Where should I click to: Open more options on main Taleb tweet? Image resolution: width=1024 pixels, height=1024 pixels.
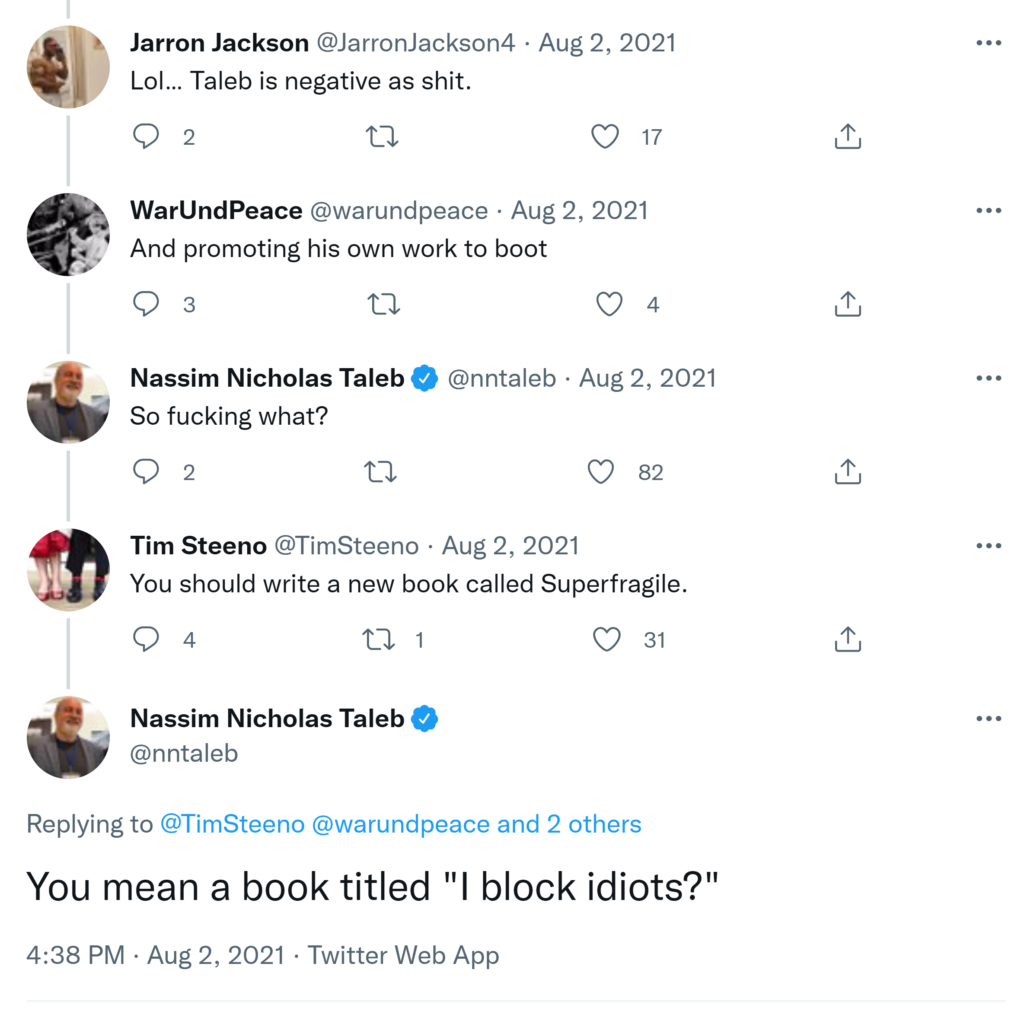988,719
